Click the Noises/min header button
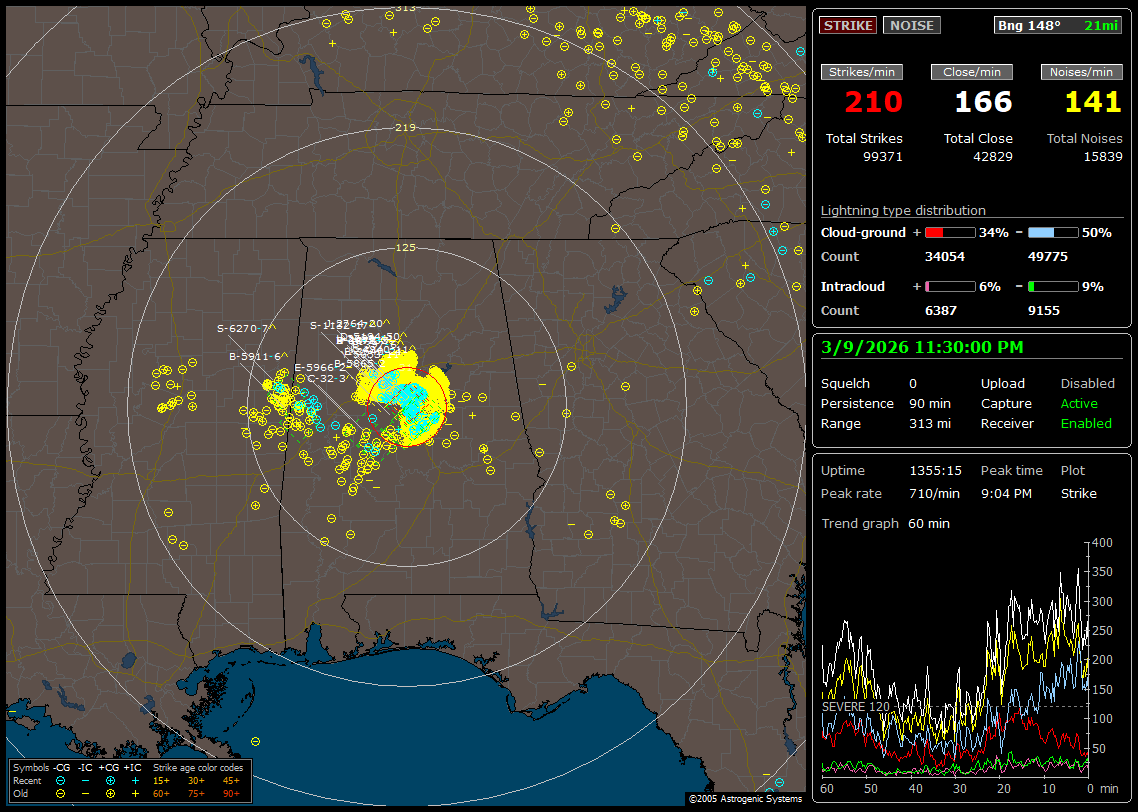1138x812 pixels. click(1081, 72)
